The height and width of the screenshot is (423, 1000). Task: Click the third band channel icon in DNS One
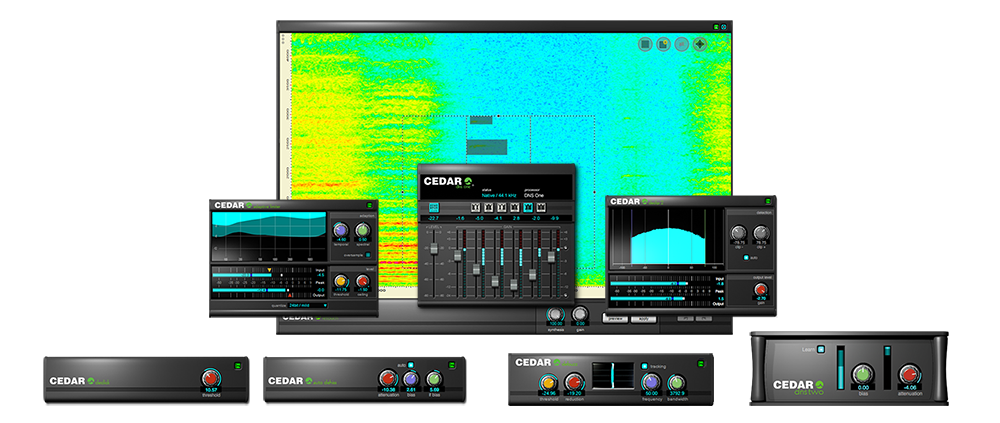[502, 207]
